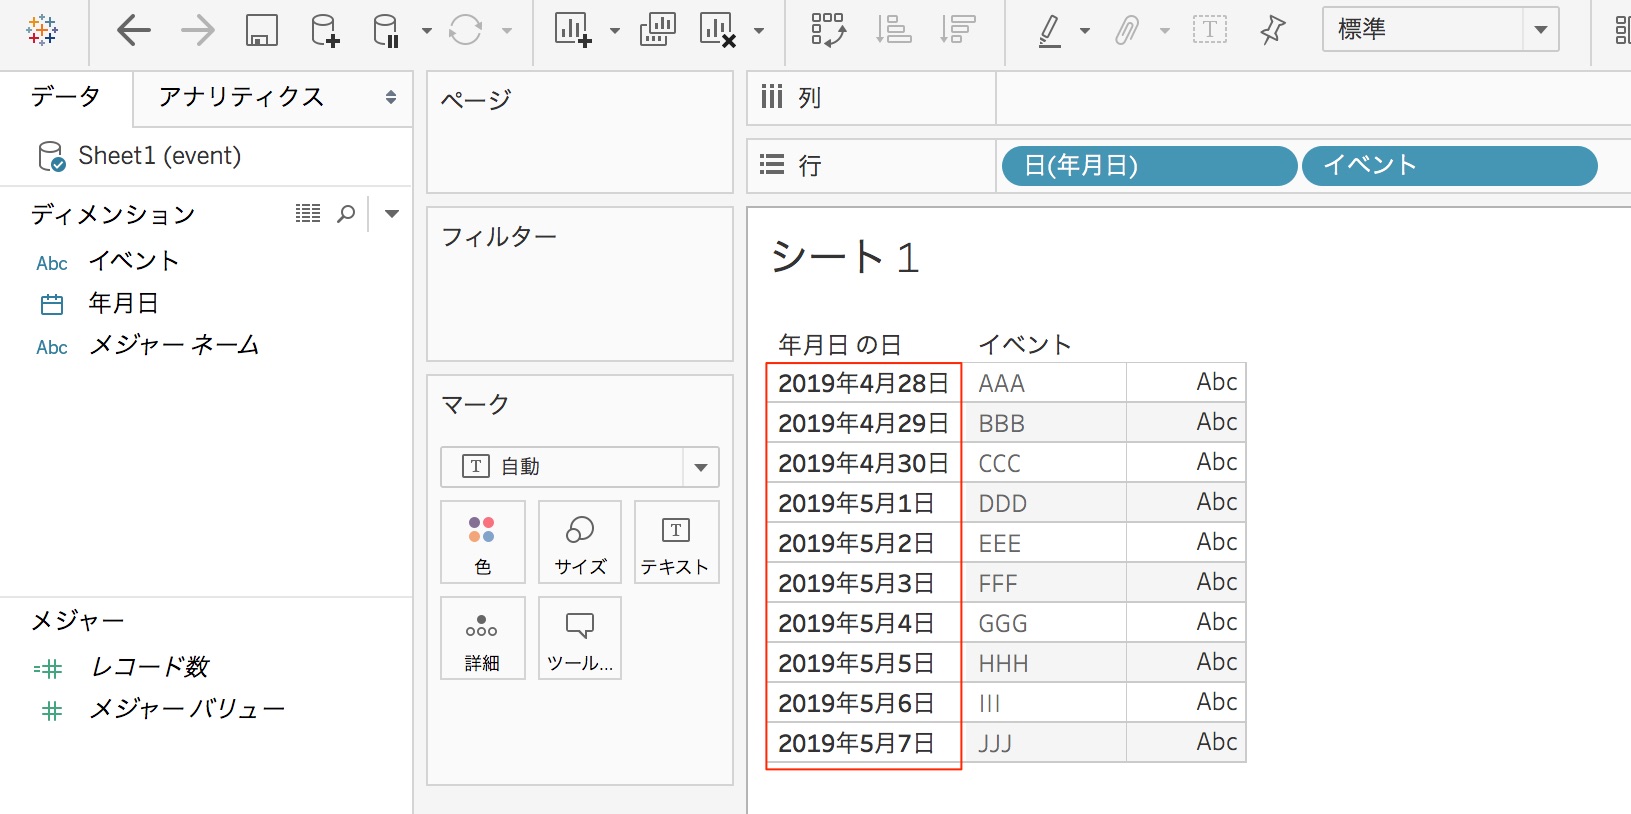Image resolution: width=1631 pixels, height=814 pixels.
Task: Open the 標準 fit dropdown
Action: pos(1540,30)
